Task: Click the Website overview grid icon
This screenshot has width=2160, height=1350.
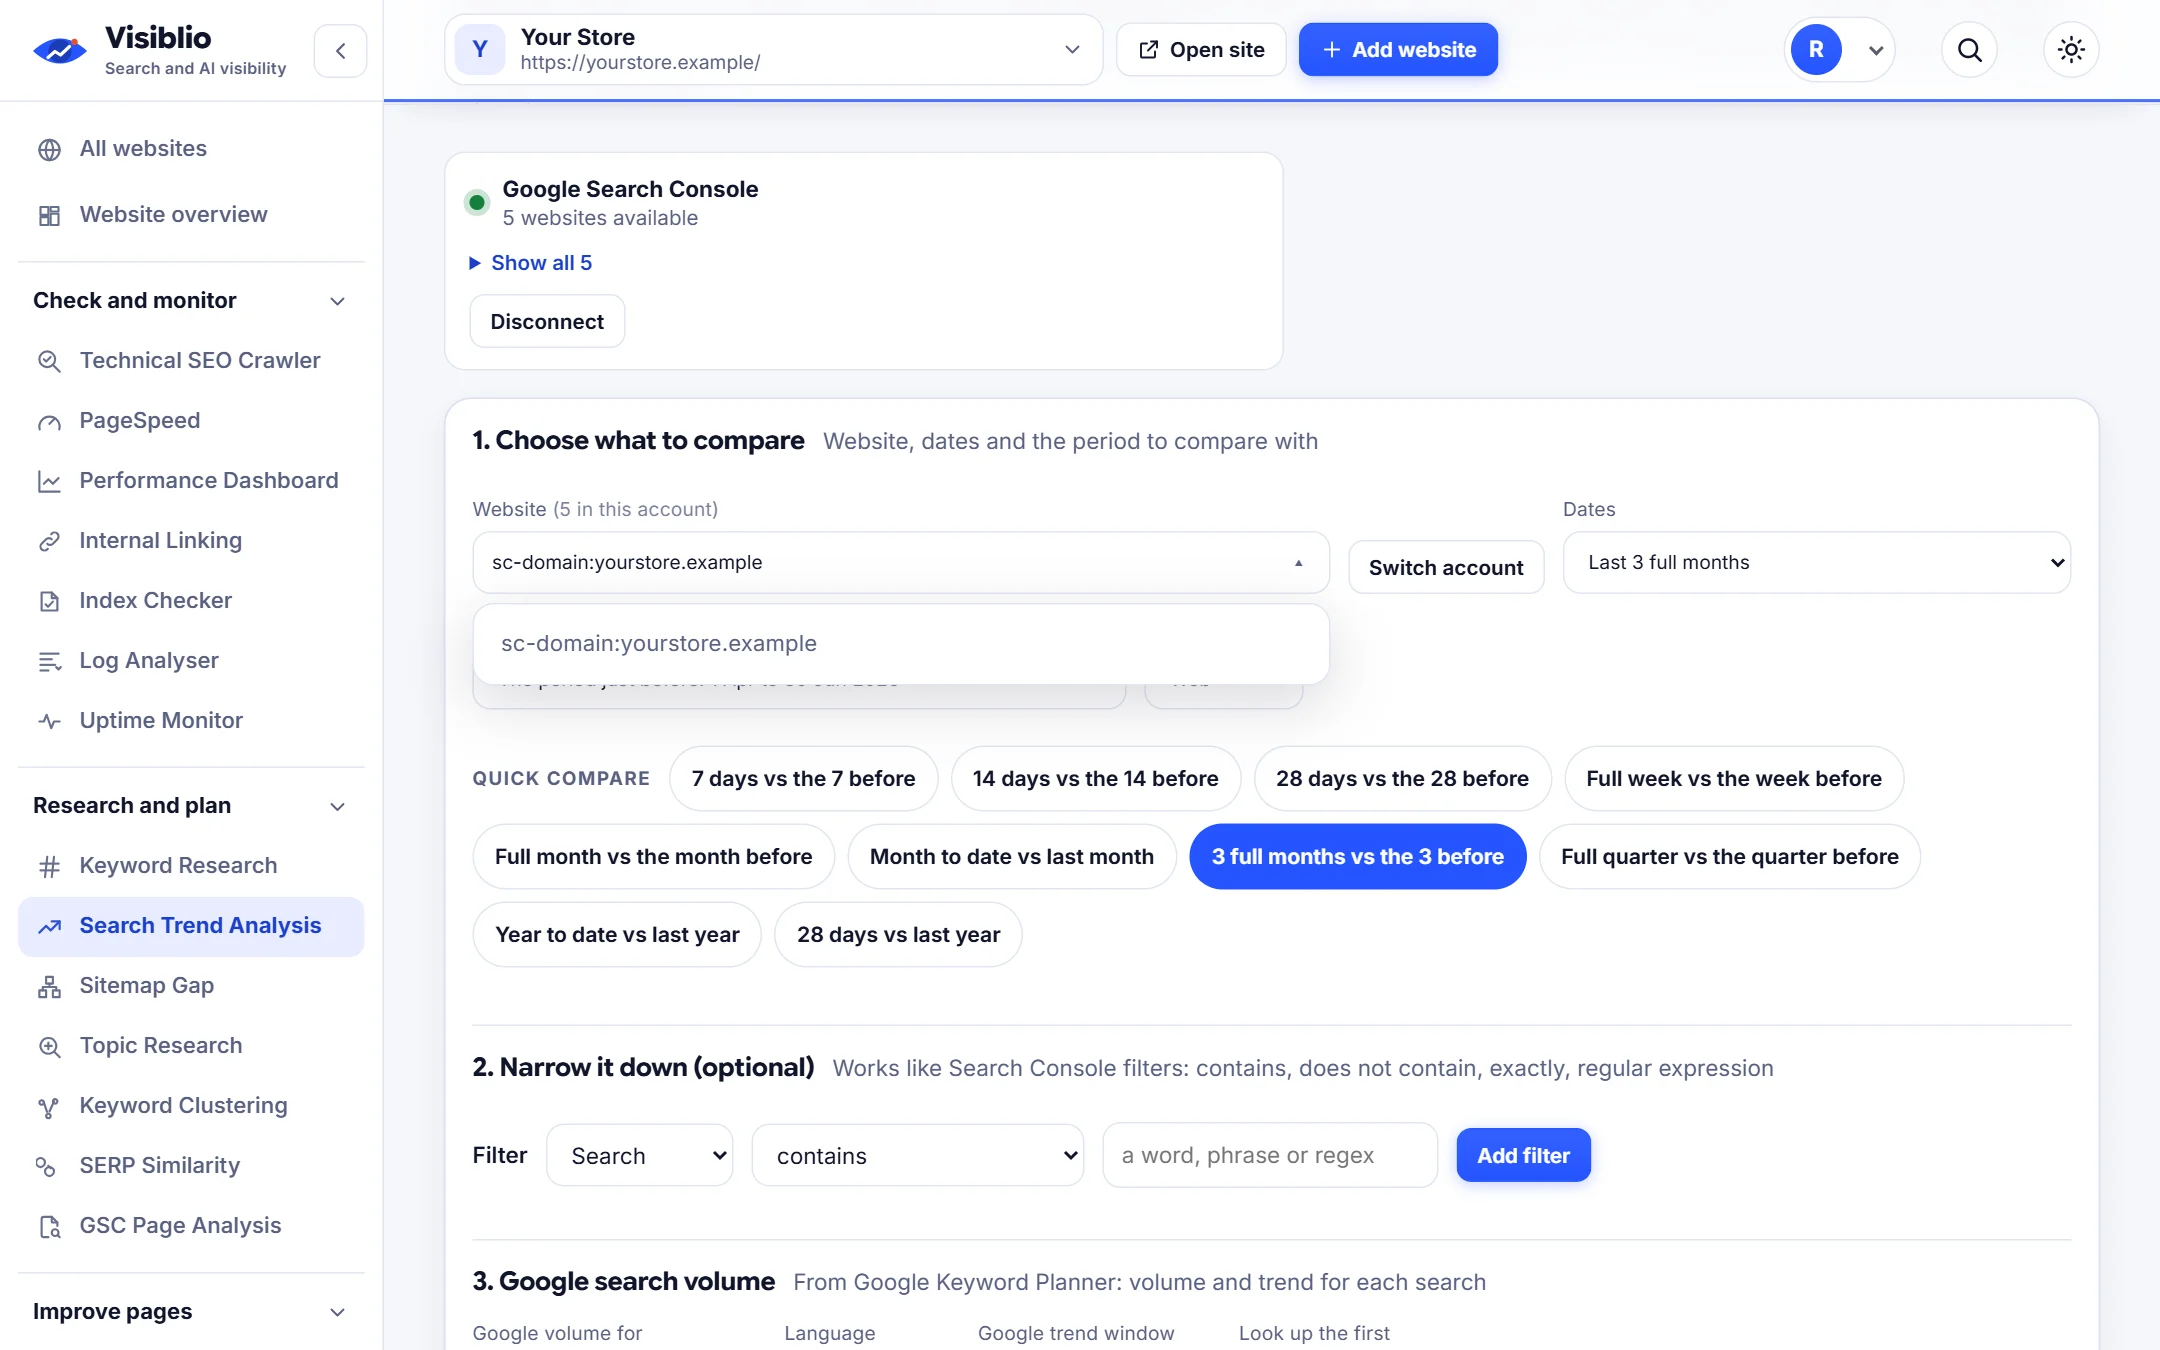Action: click(x=49, y=215)
